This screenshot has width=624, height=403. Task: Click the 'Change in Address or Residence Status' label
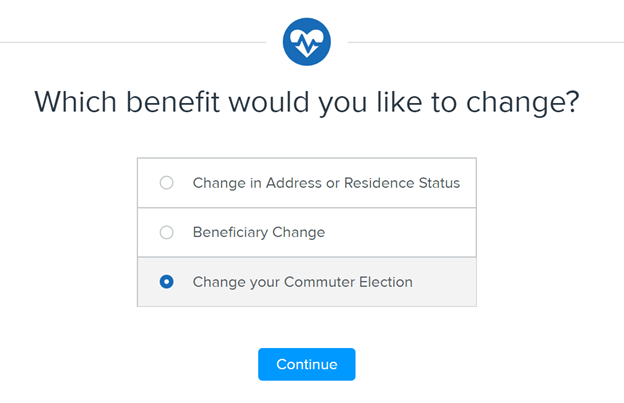pos(326,183)
